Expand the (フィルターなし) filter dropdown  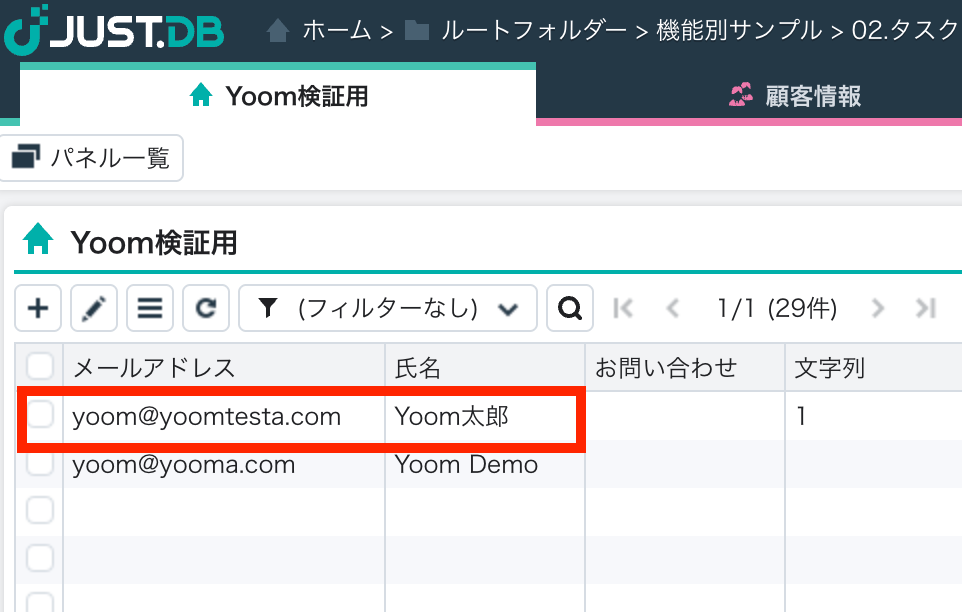click(x=388, y=308)
